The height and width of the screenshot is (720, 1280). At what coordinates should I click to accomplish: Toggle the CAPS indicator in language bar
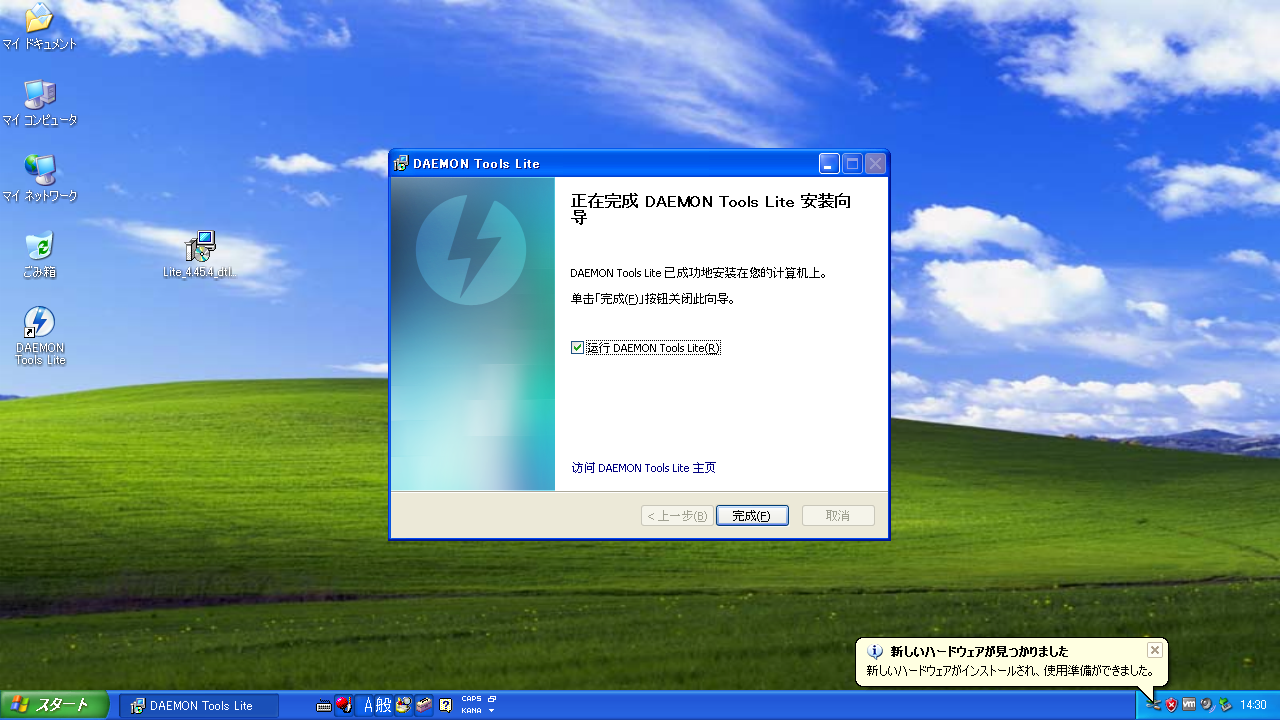[471, 699]
